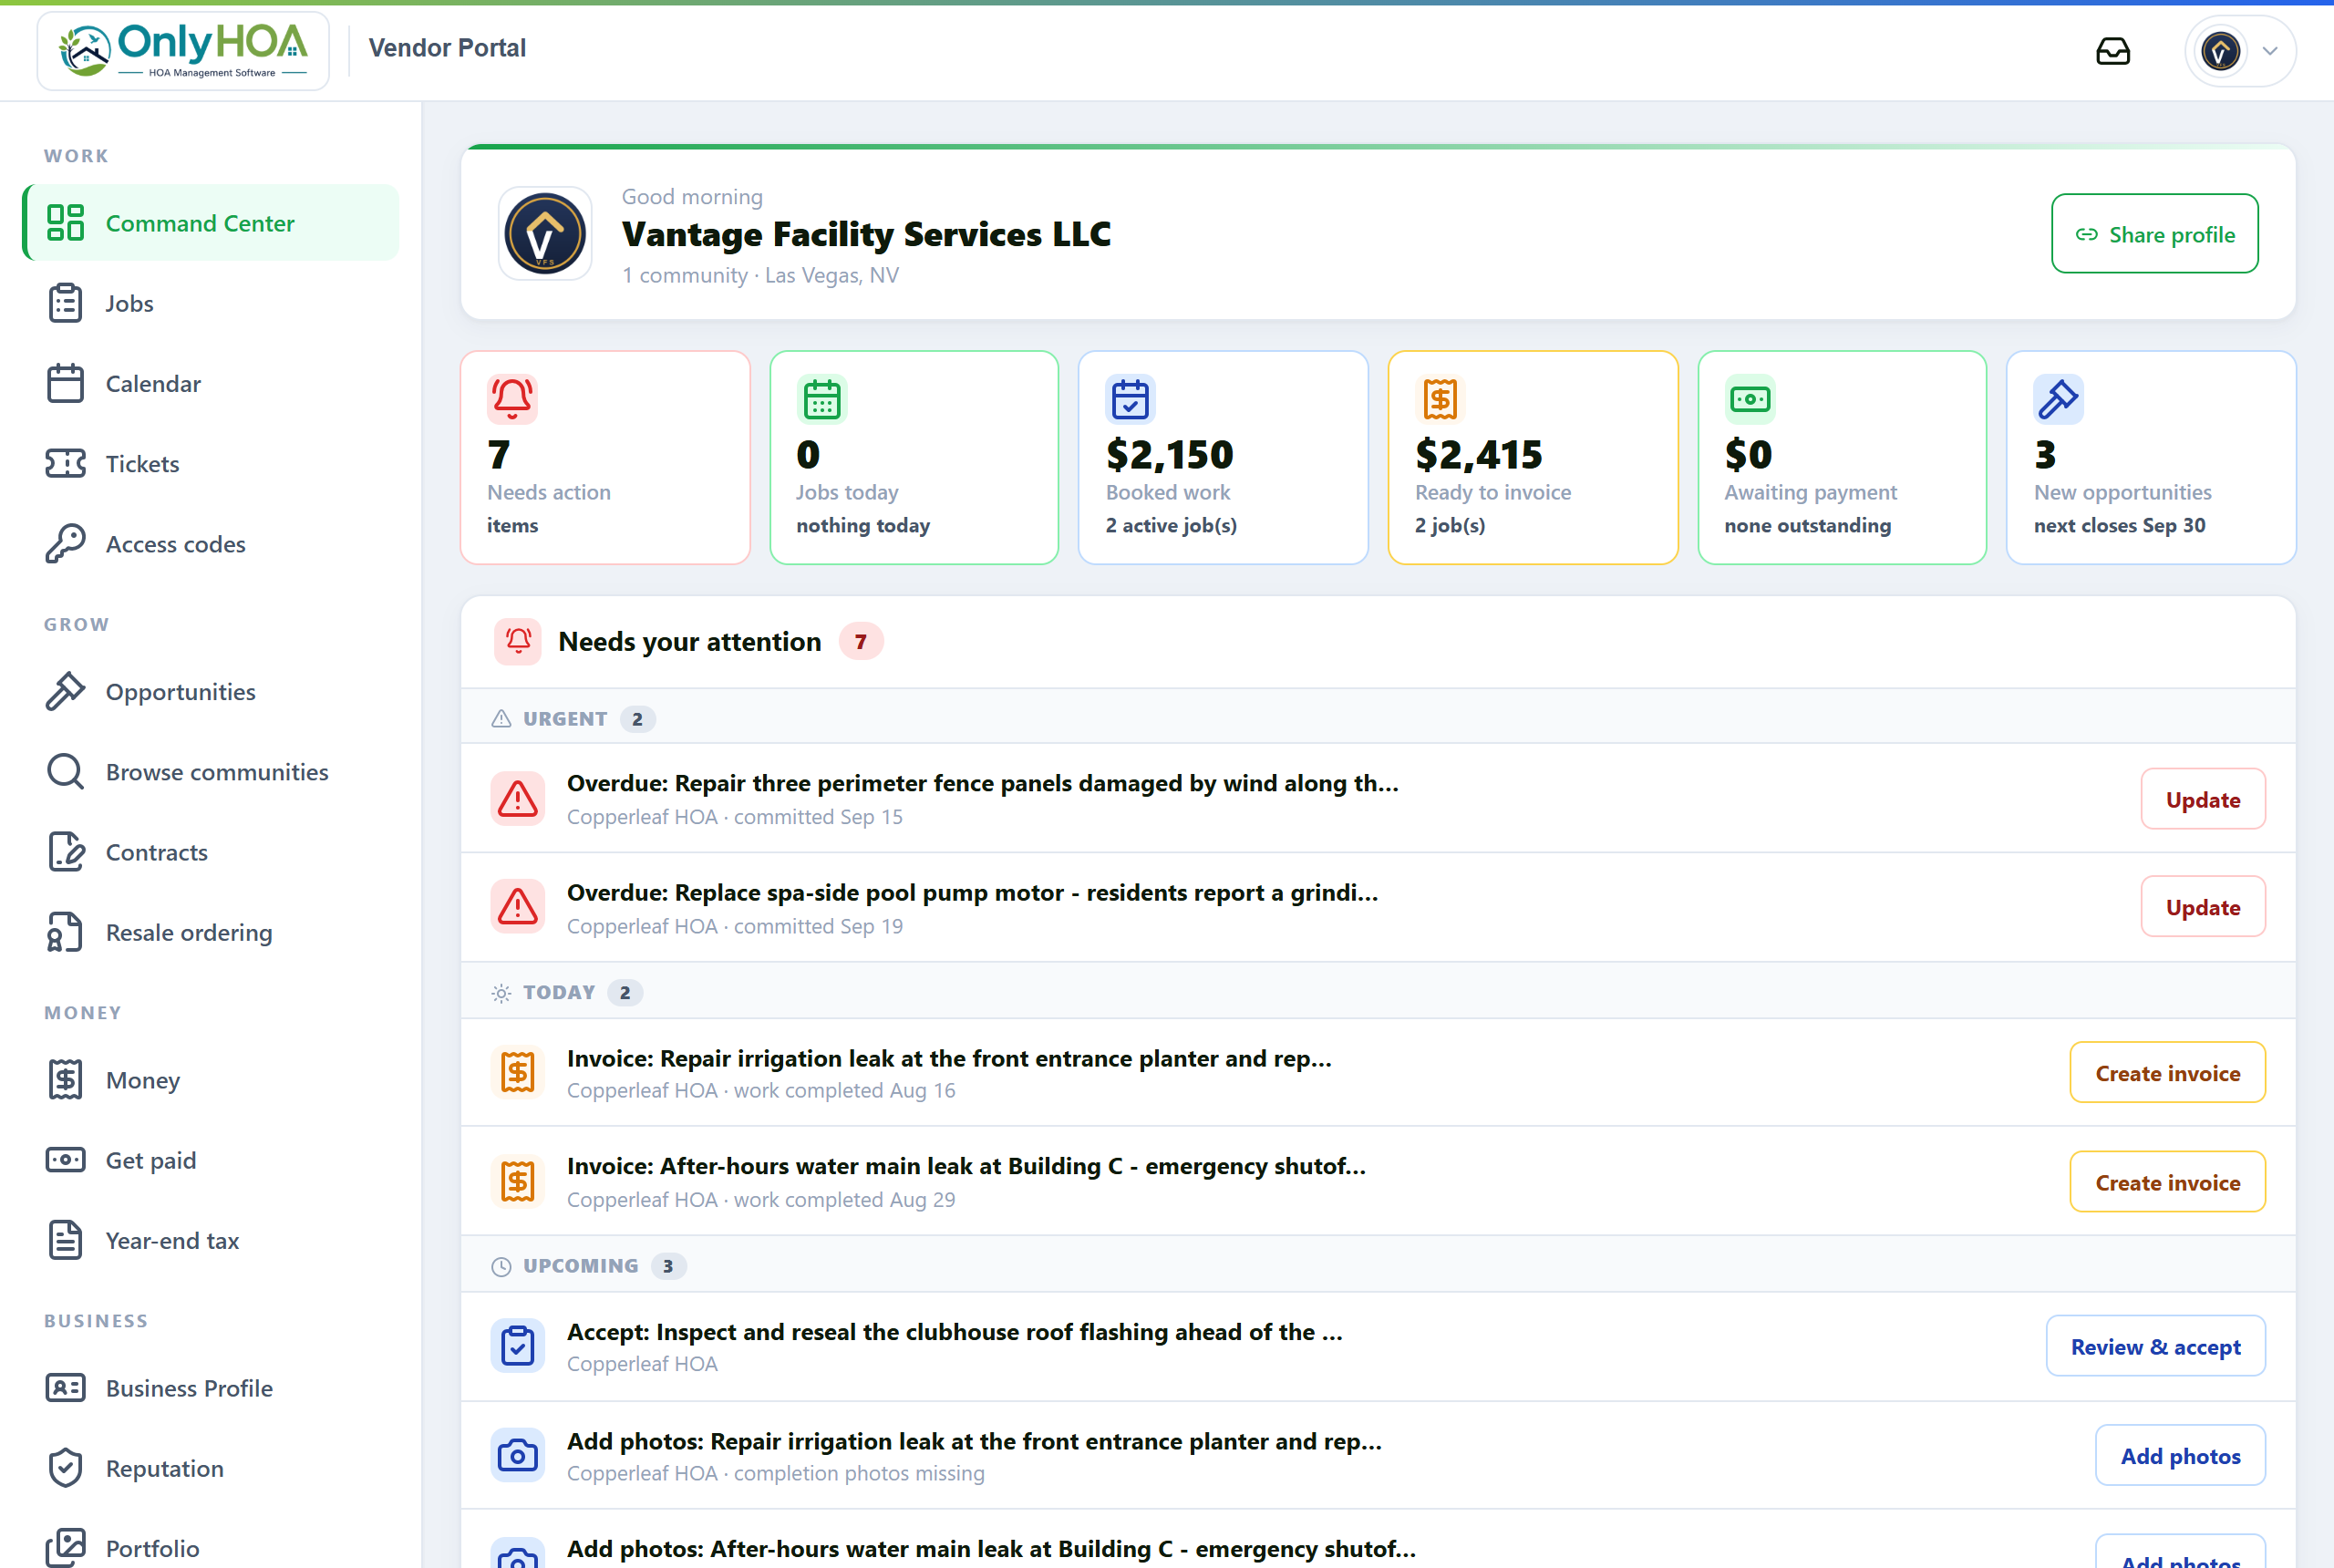2334x1568 pixels.
Task: Click the Vantage Facility Services company logo
Action: (x=545, y=234)
